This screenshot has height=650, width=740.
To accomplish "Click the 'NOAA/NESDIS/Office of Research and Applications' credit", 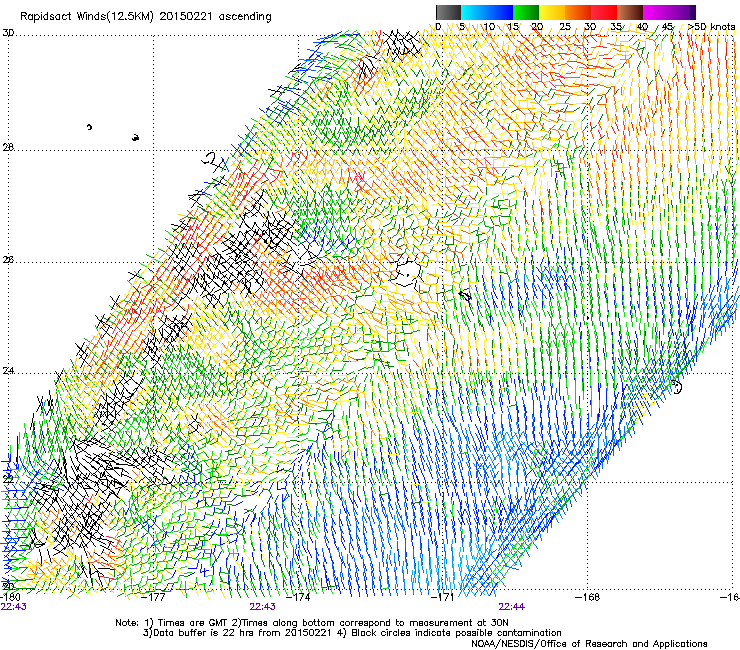I will pos(589,644).
